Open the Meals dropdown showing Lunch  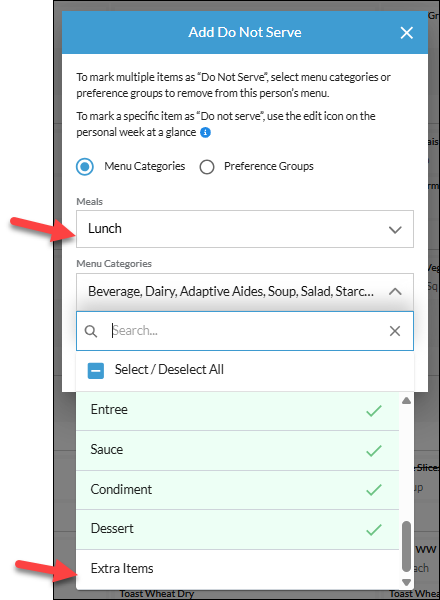245,229
